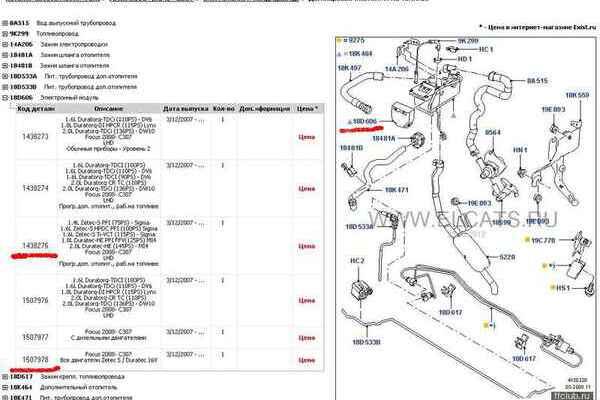The width and height of the screenshot is (600, 400).
Task: Expand the 18481B tree node icon
Action: click(5, 66)
